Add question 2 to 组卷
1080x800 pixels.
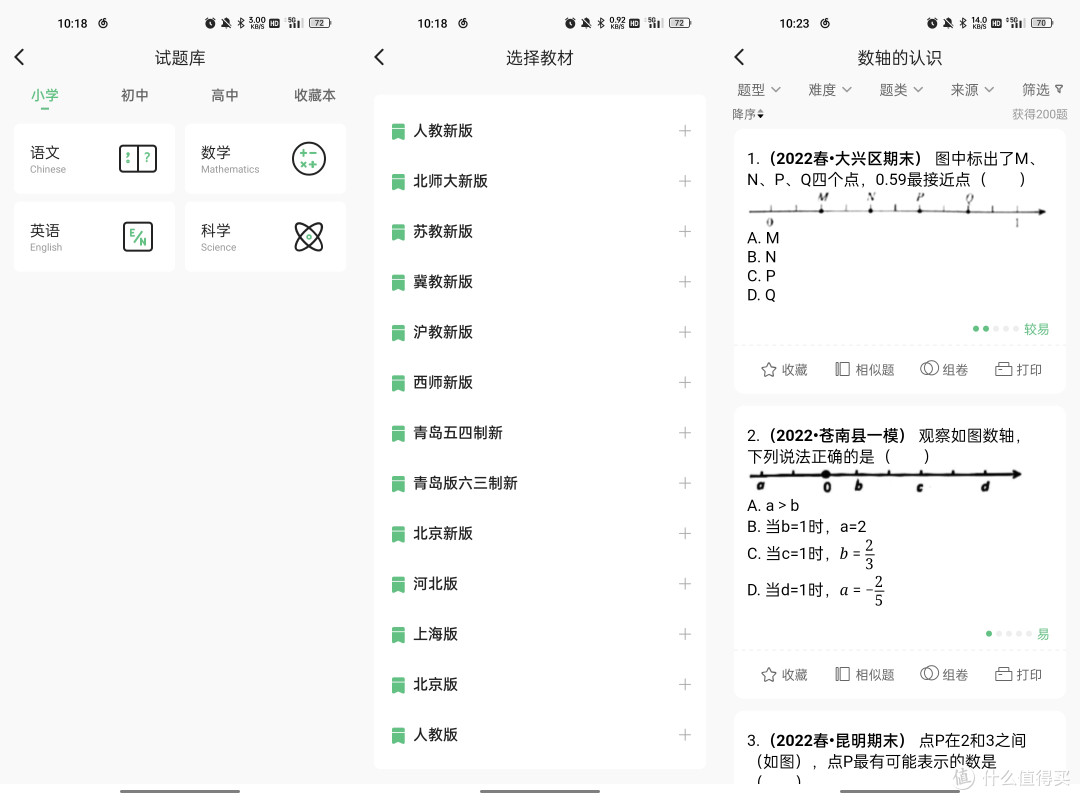(x=944, y=674)
